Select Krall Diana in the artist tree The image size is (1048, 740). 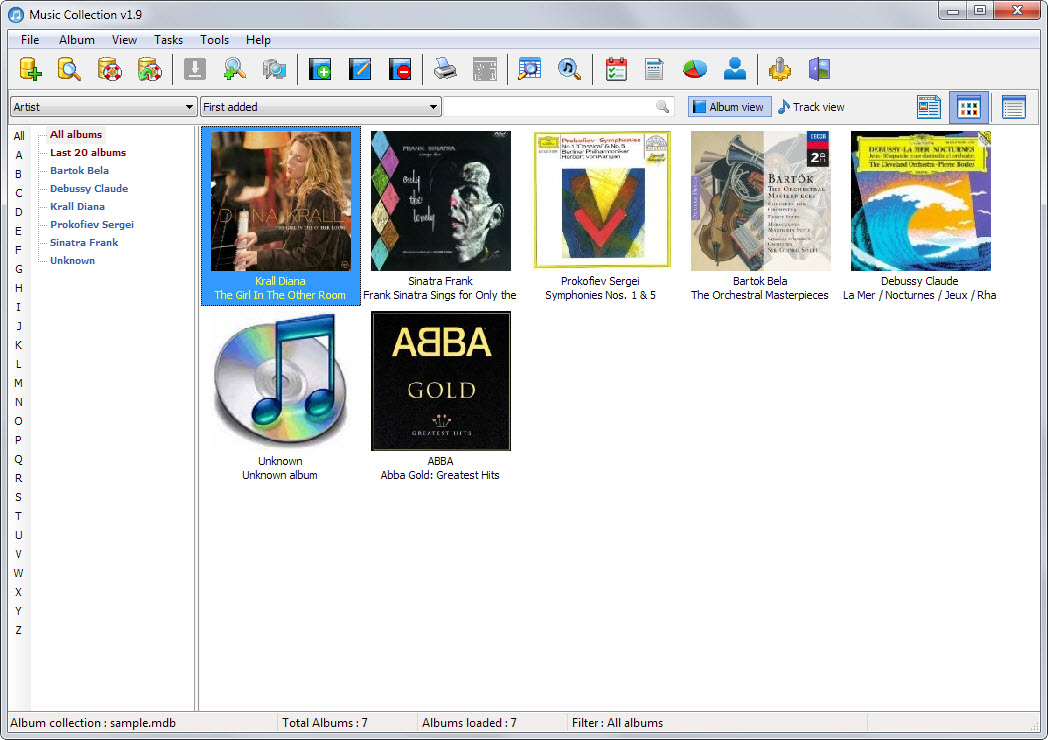click(x=78, y=207)
